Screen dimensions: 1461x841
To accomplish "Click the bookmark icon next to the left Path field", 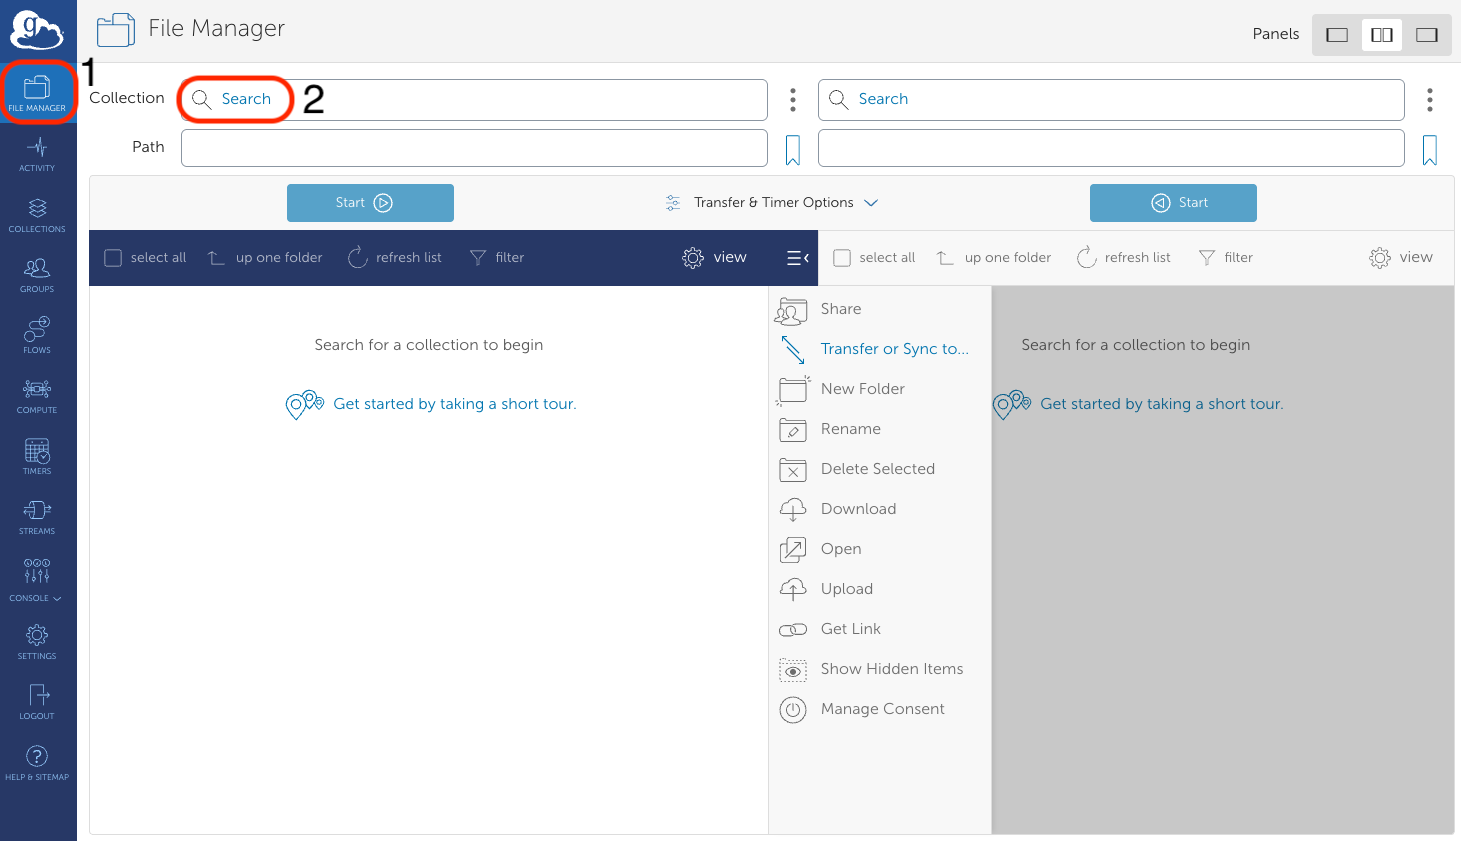I will click(x=791, y=148).
